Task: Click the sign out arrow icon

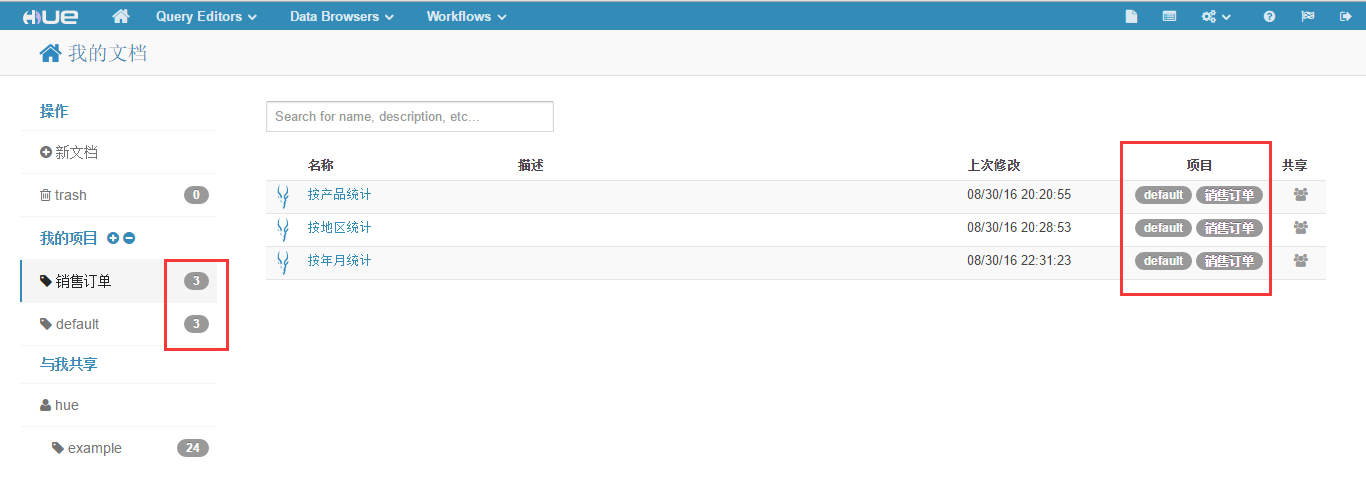Action: (x=1345, y=16)
